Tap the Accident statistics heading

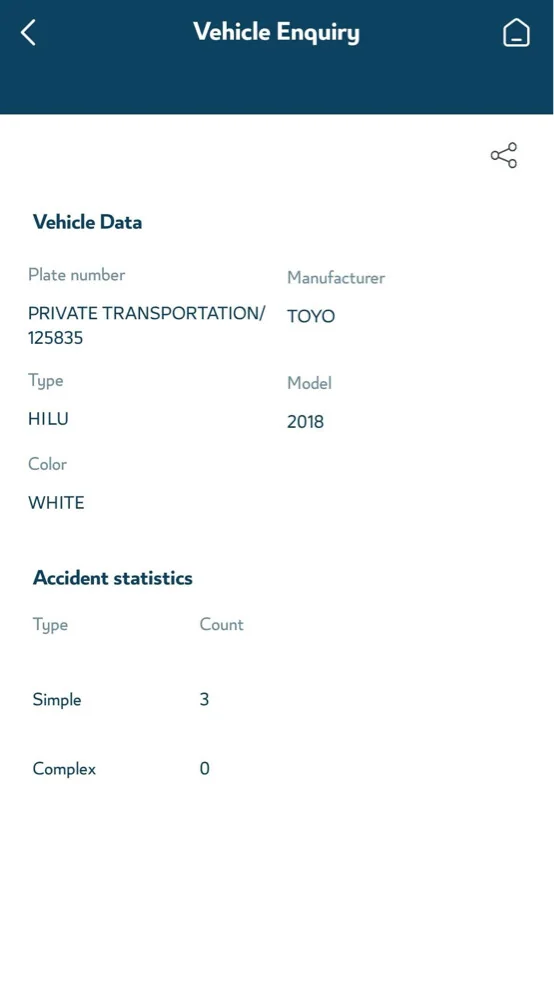pyautogui.click(x=113, y=578)
